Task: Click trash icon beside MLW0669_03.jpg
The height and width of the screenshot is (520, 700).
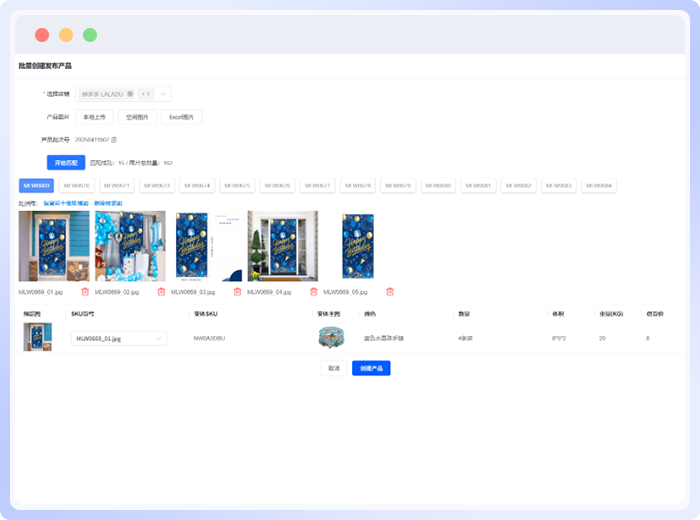Action: (237, 292)
